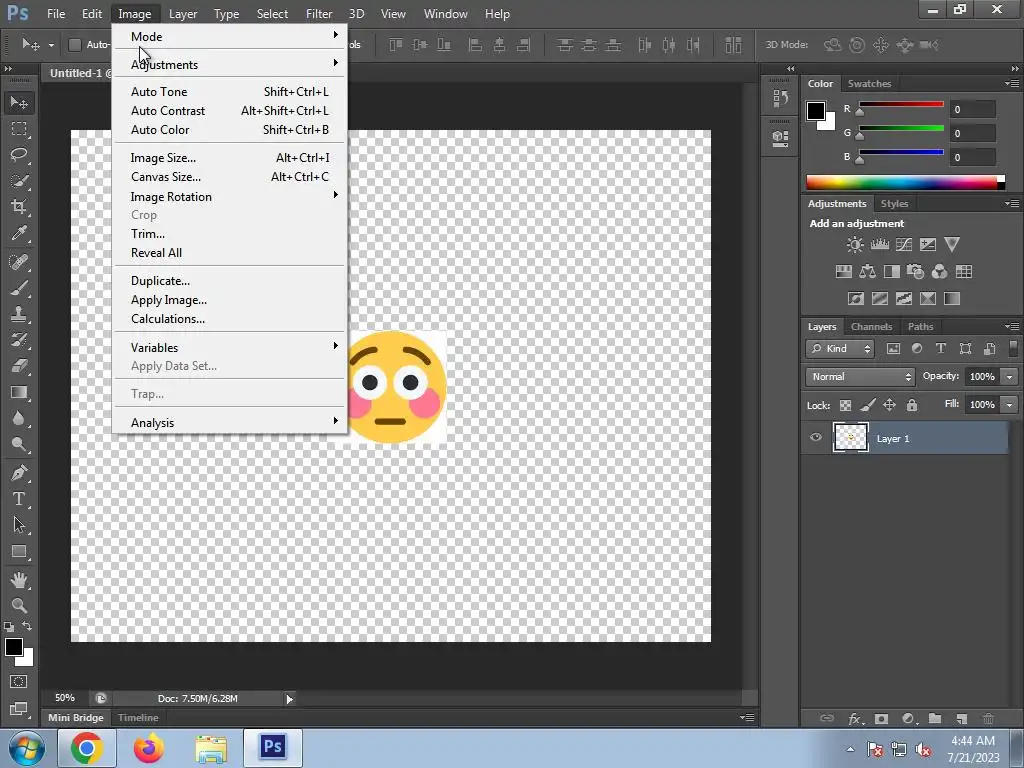Add a Brightness/Contrast adjustment
This screenshot has width=1024, height=768.
(x=854, y=245)
